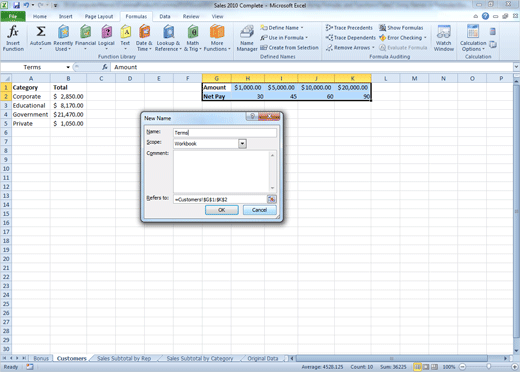Collapse dialog with Refers to range picker
The height and width of the screenshot is (372, 520).
[272, 199]
